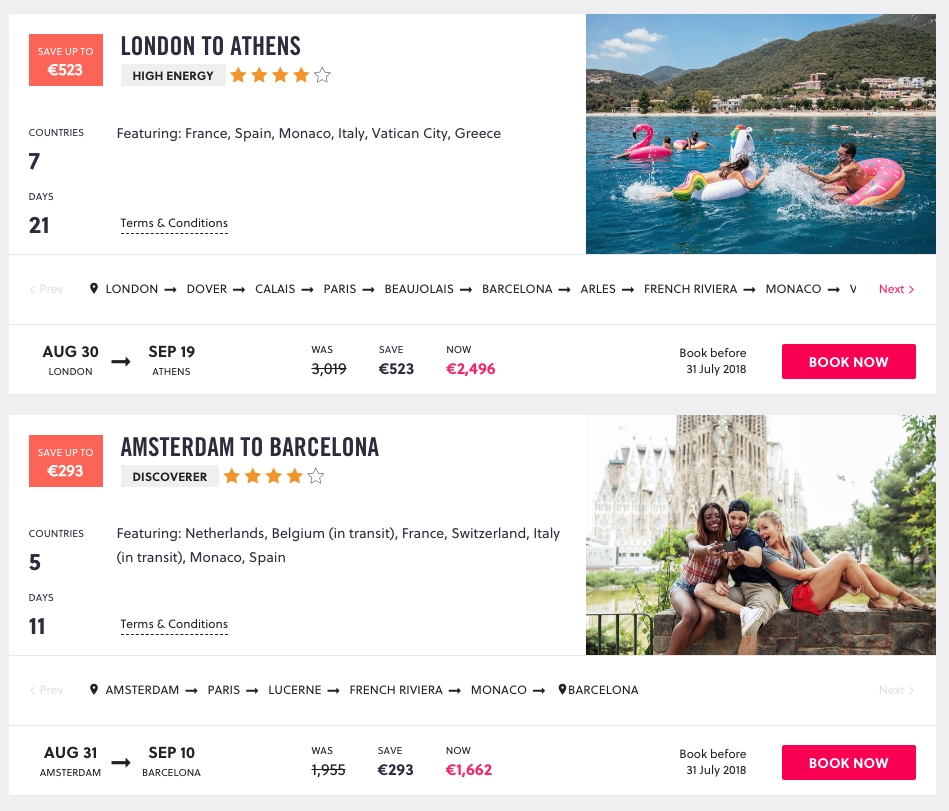Click the arrow between Aug 31 and Sep 10
Screen dimensions: 949x811
[x=121, y=763]
